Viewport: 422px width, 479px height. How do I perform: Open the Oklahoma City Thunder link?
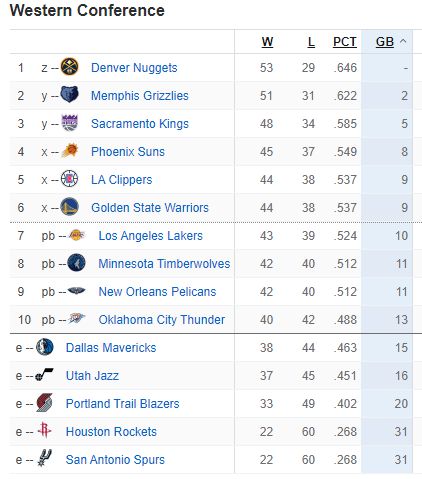click(162, 320)
